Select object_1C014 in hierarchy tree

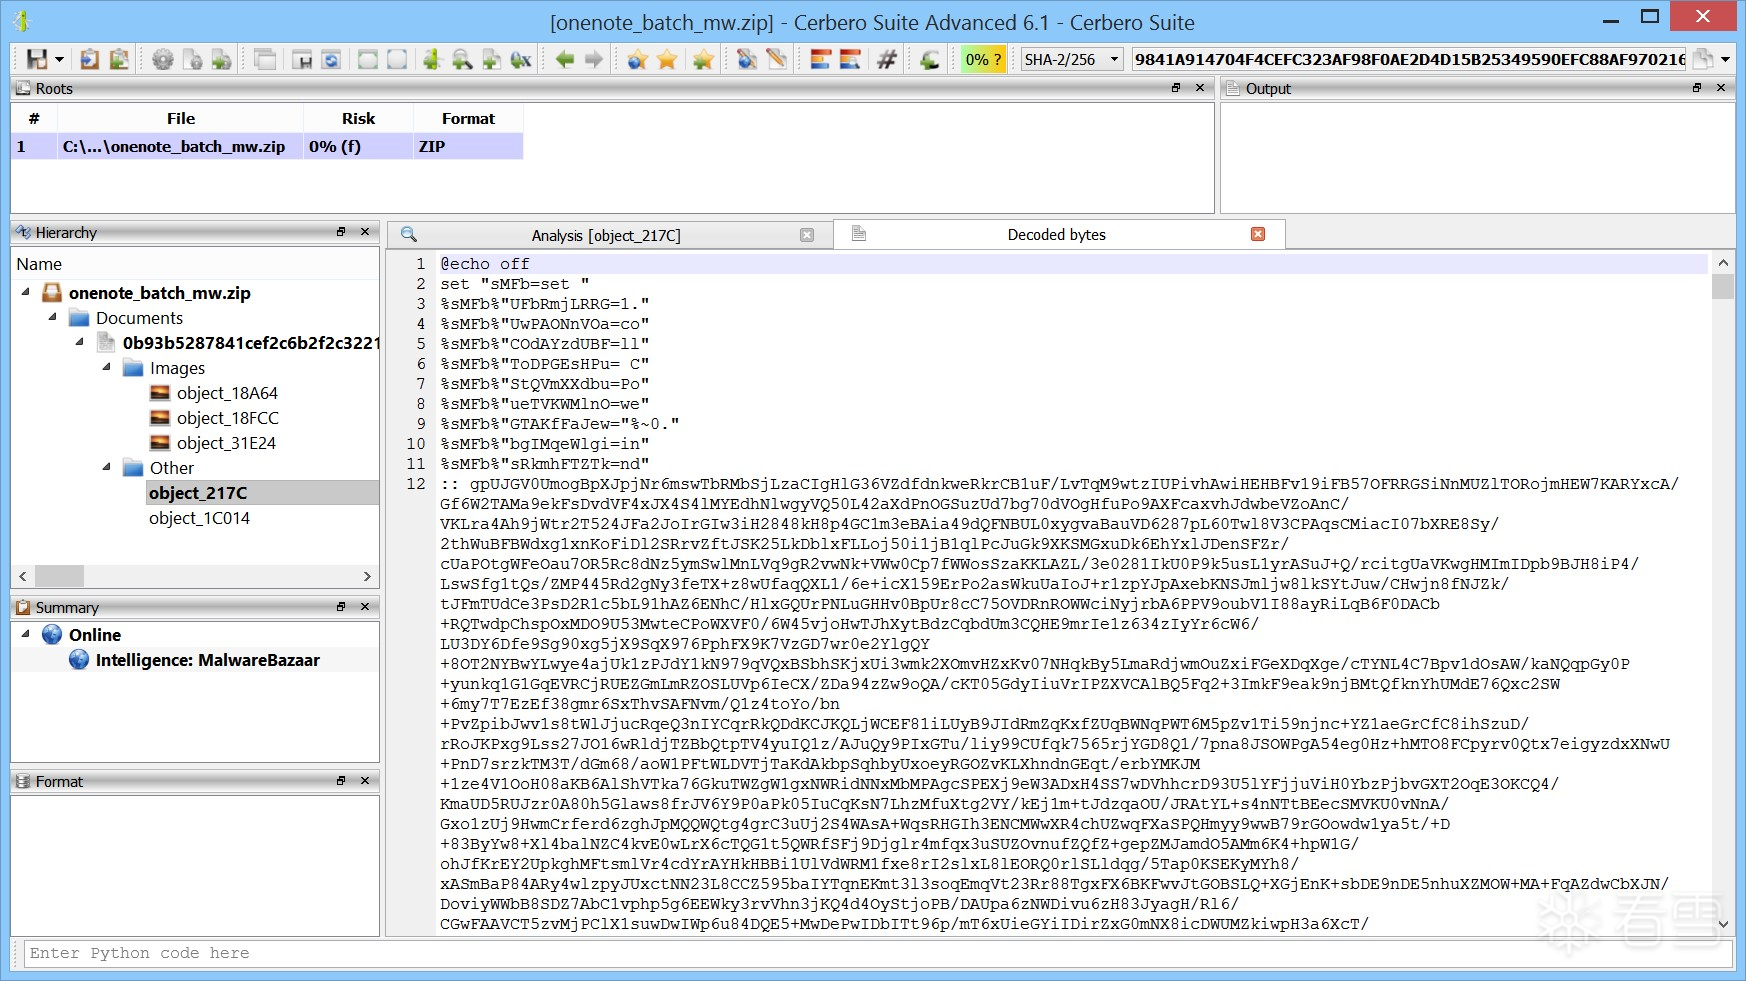click(x=199, y=518)
